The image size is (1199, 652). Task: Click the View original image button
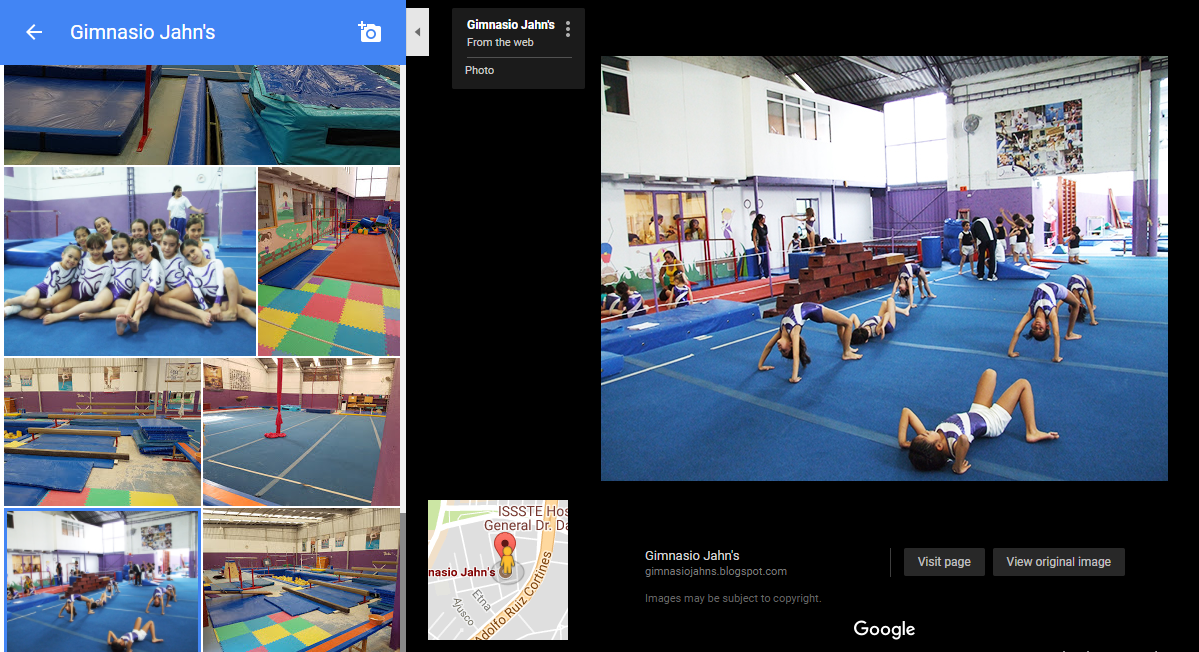[x=1058, y=562]
